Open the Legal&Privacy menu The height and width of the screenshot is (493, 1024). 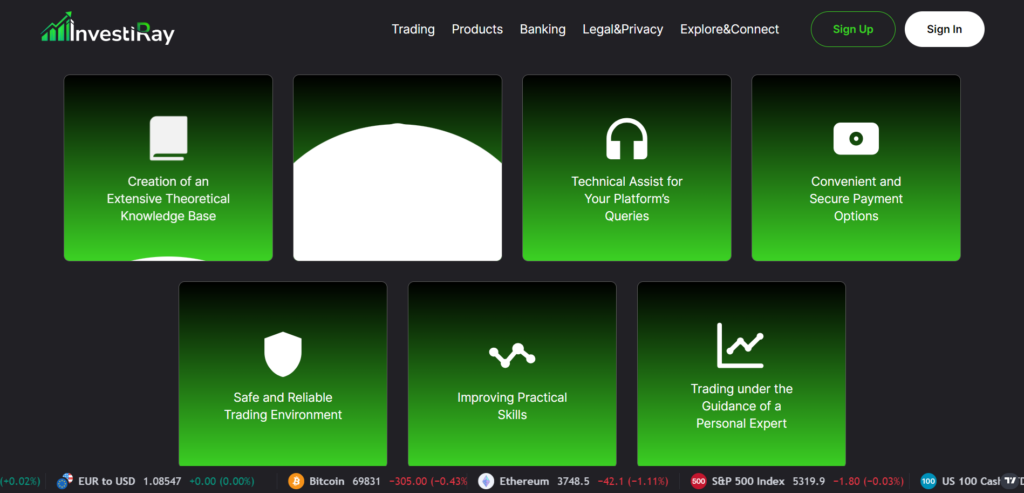[622, 29]
